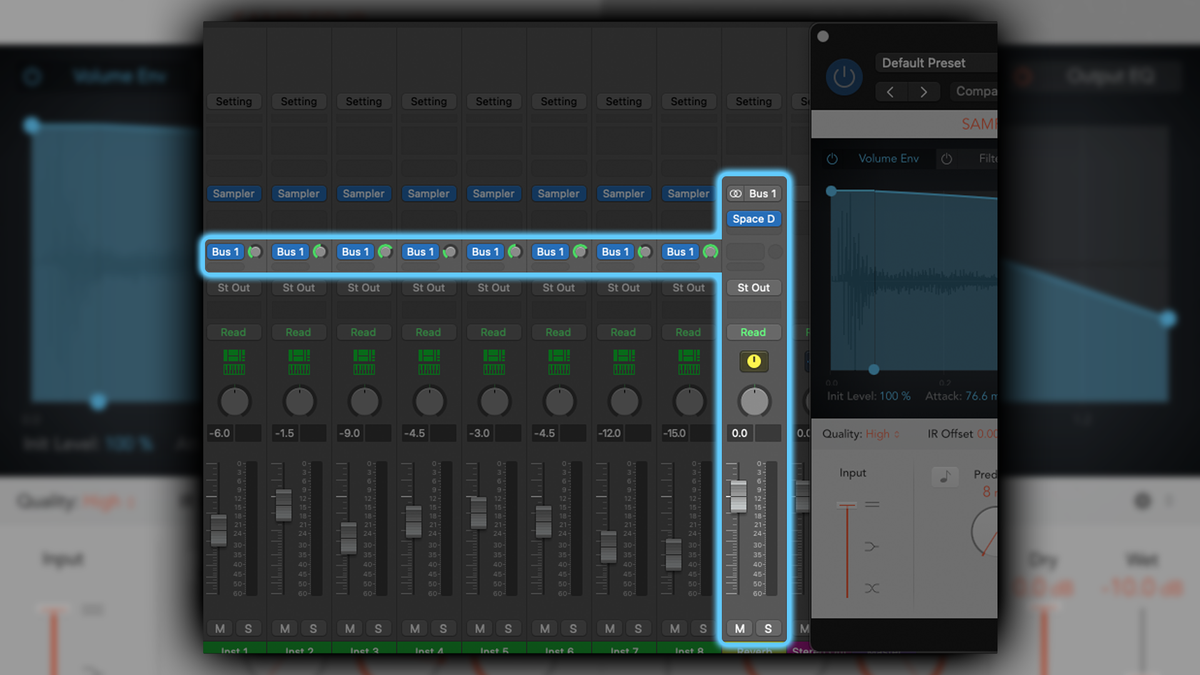Mute the Reverb channel

pyautogui.click(x=739, y=628)
